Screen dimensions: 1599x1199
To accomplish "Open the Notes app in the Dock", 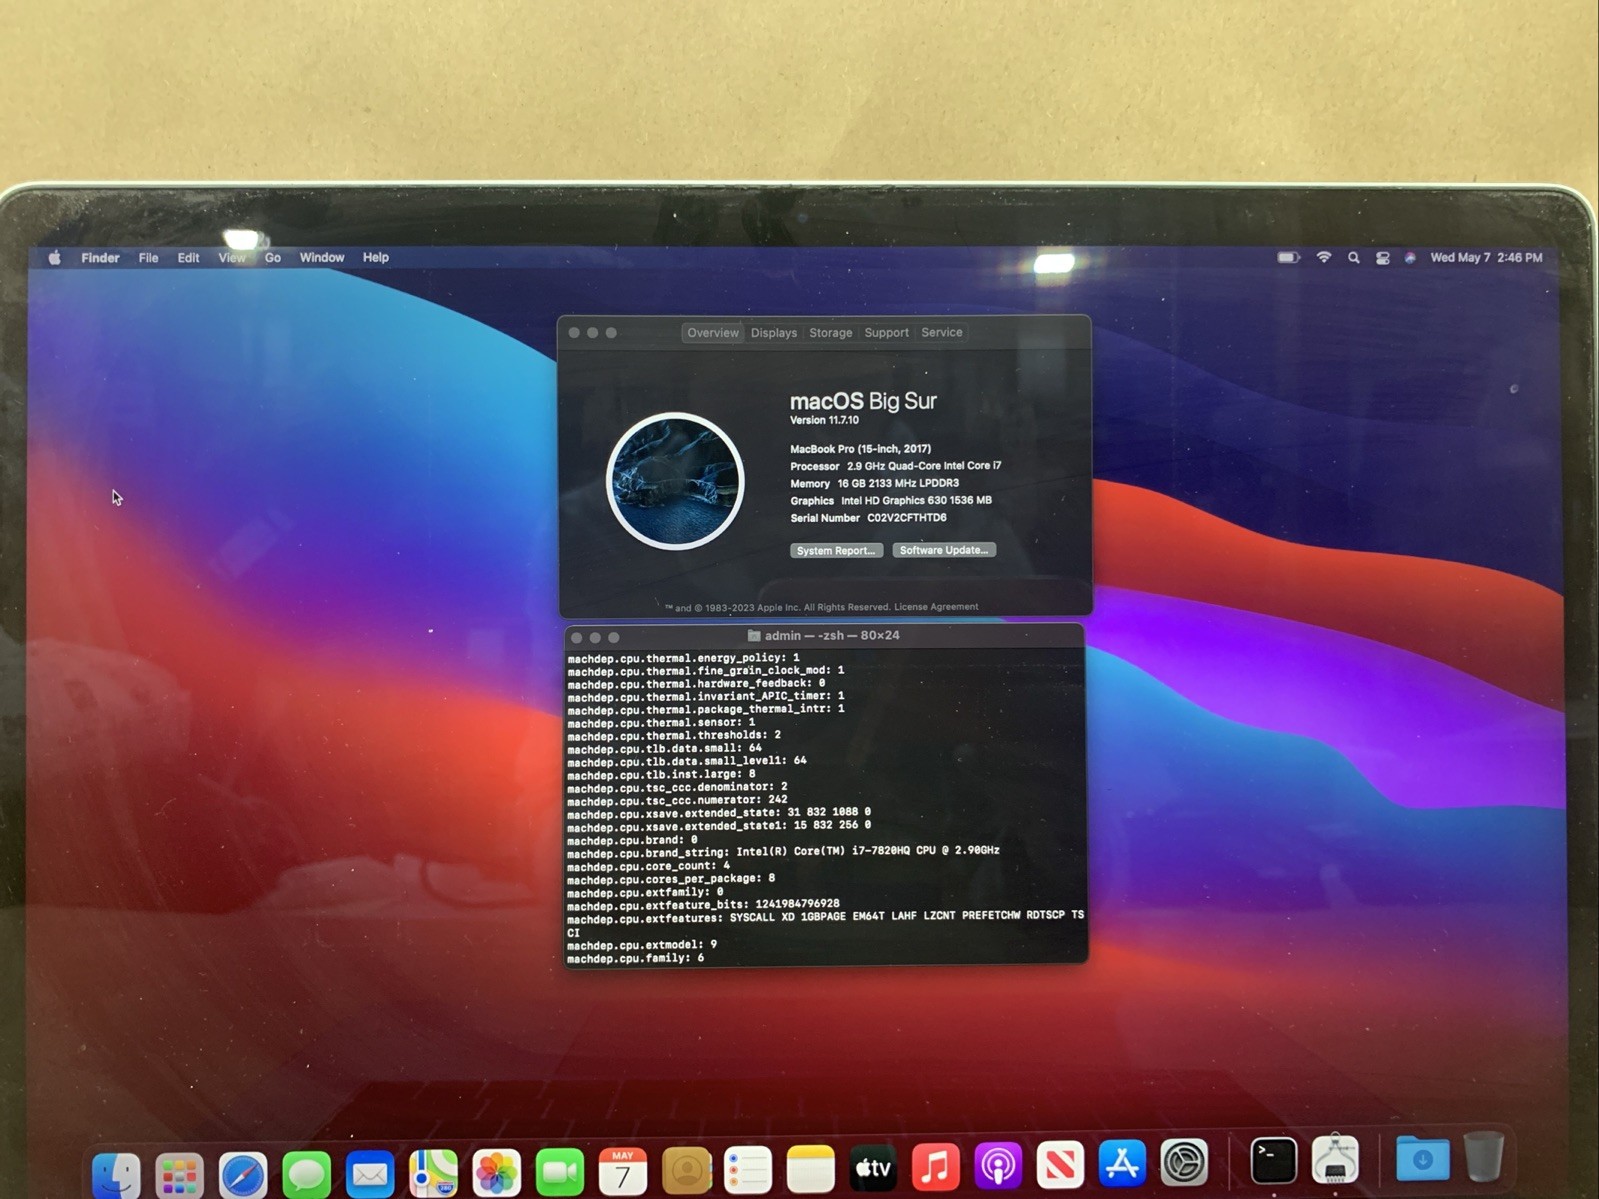I will [x=810, y=1168].
